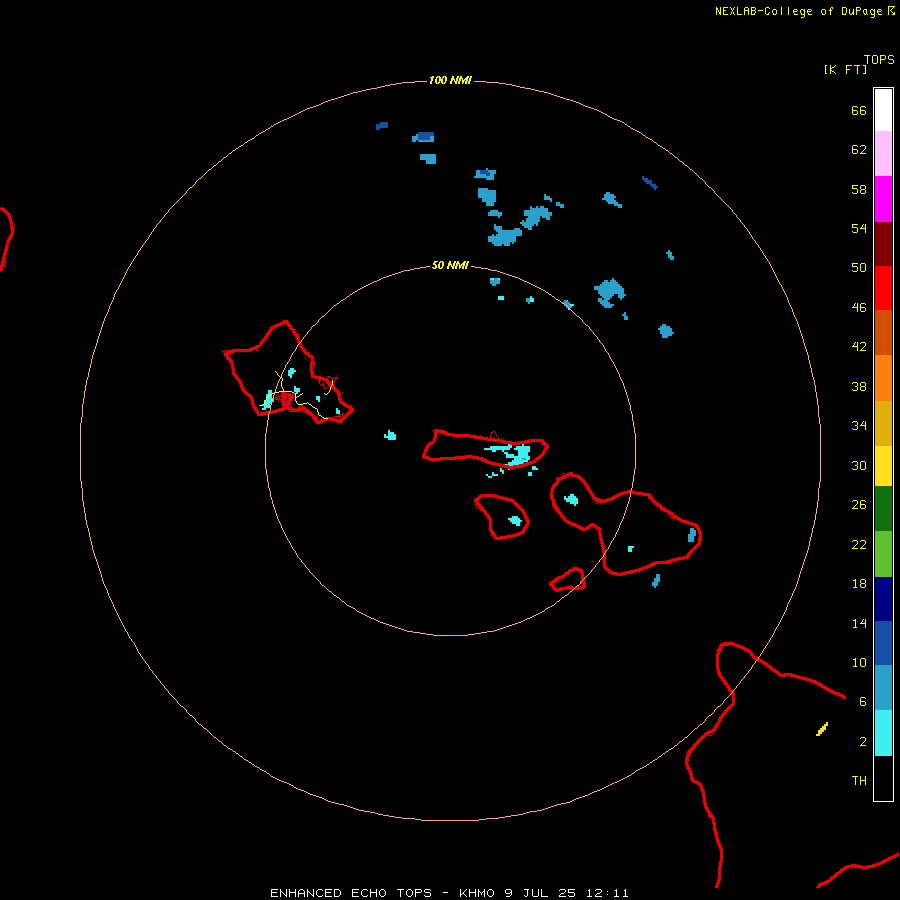Click the black TH threshold swatch
Viewport: 900px width, 900px height.
click(x=883, y=778)
